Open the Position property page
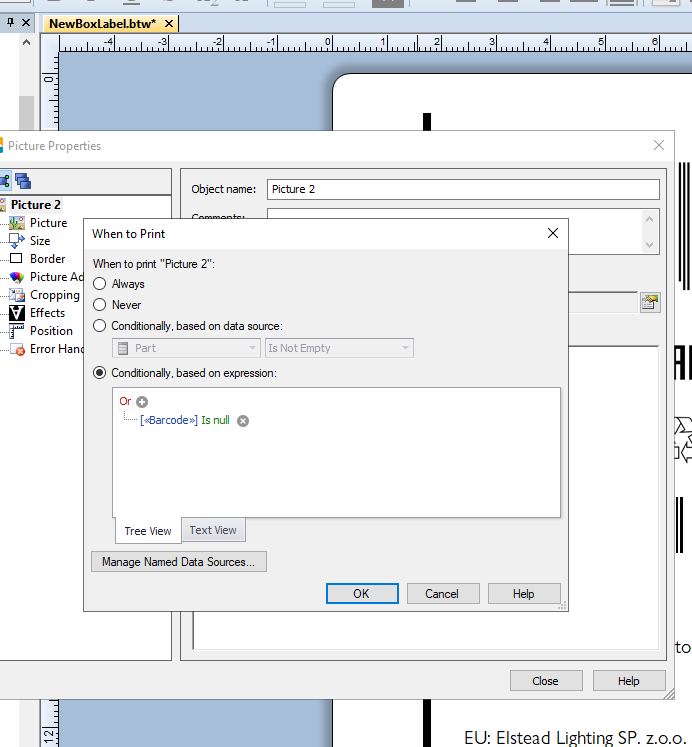This screenshot has width=692, height=747. 51,331
